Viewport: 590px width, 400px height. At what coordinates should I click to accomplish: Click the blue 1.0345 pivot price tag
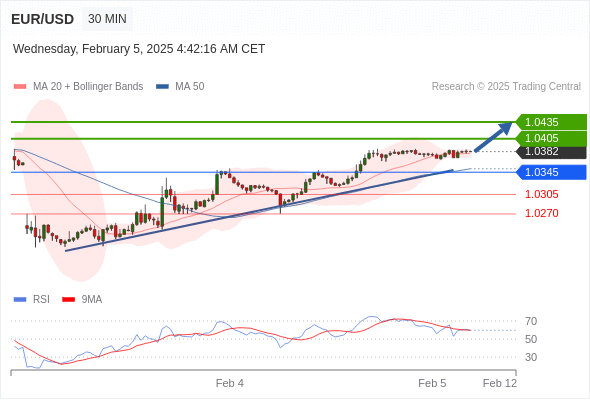(x=551, y=172)
